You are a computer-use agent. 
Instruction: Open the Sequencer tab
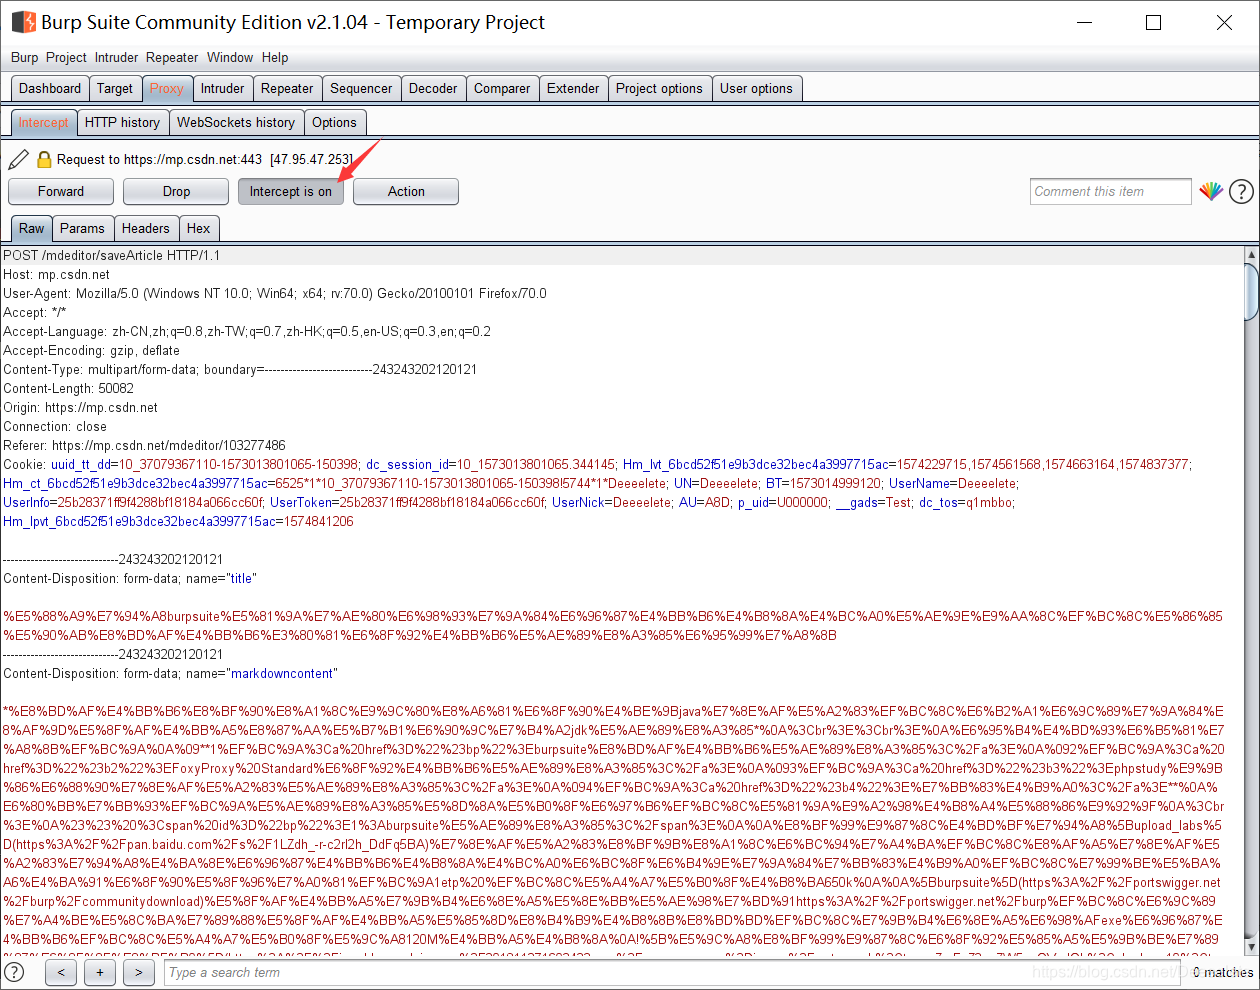pos(361,88)
